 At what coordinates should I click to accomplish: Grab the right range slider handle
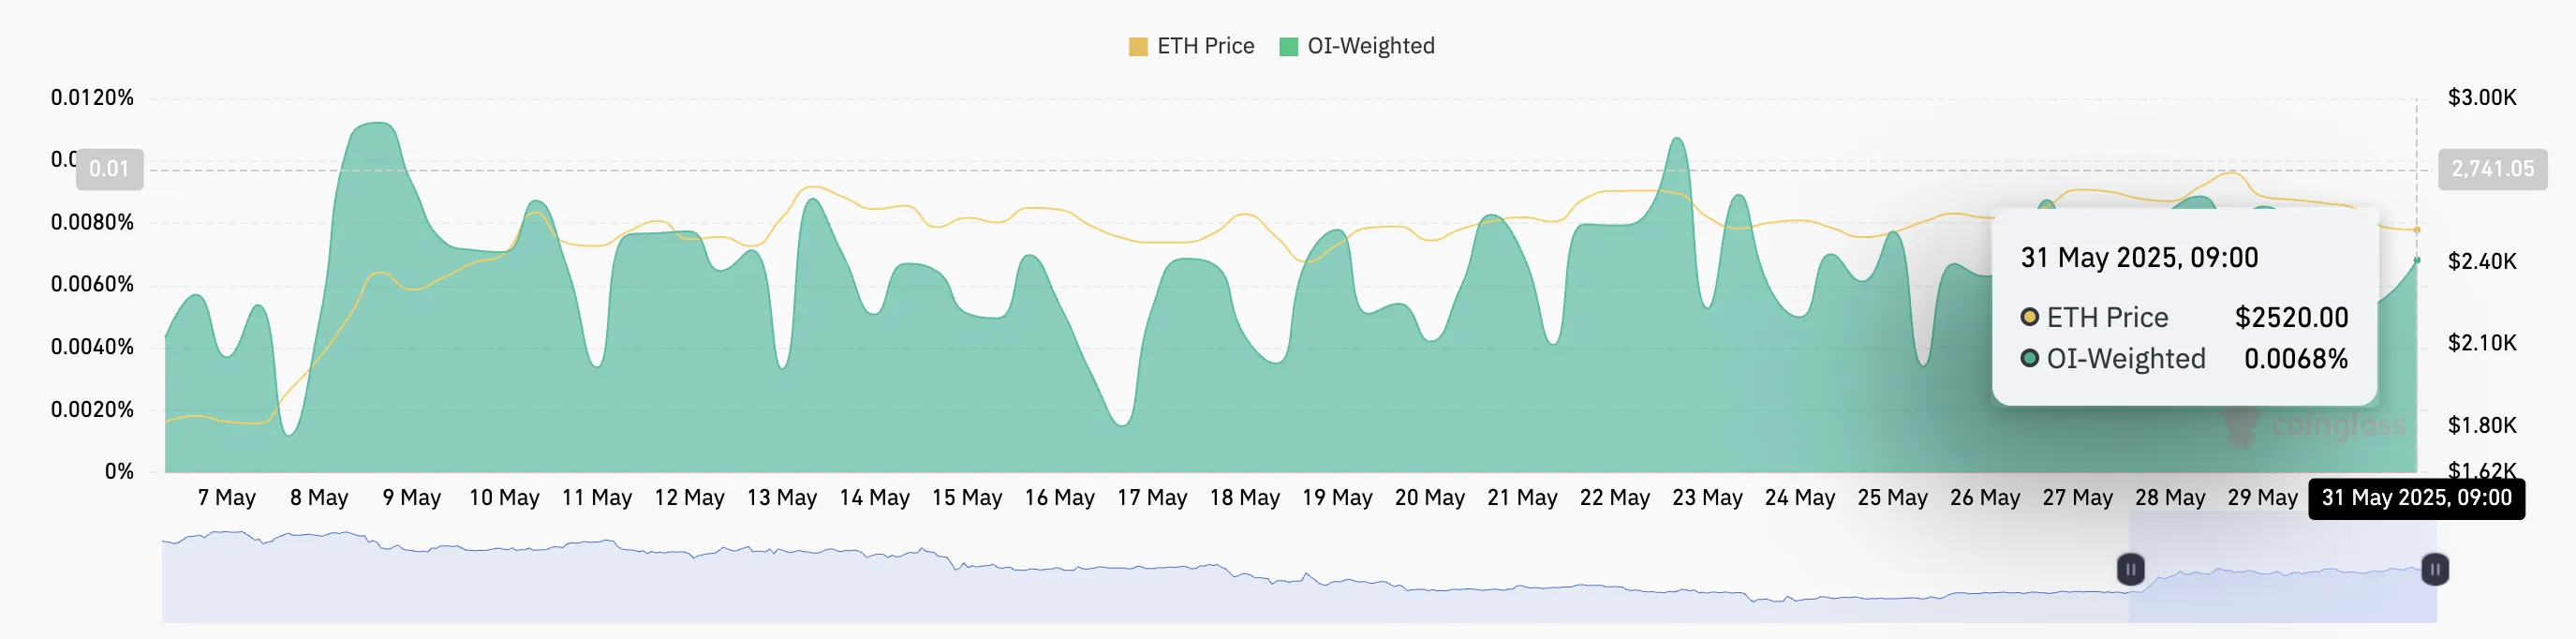2435,569
